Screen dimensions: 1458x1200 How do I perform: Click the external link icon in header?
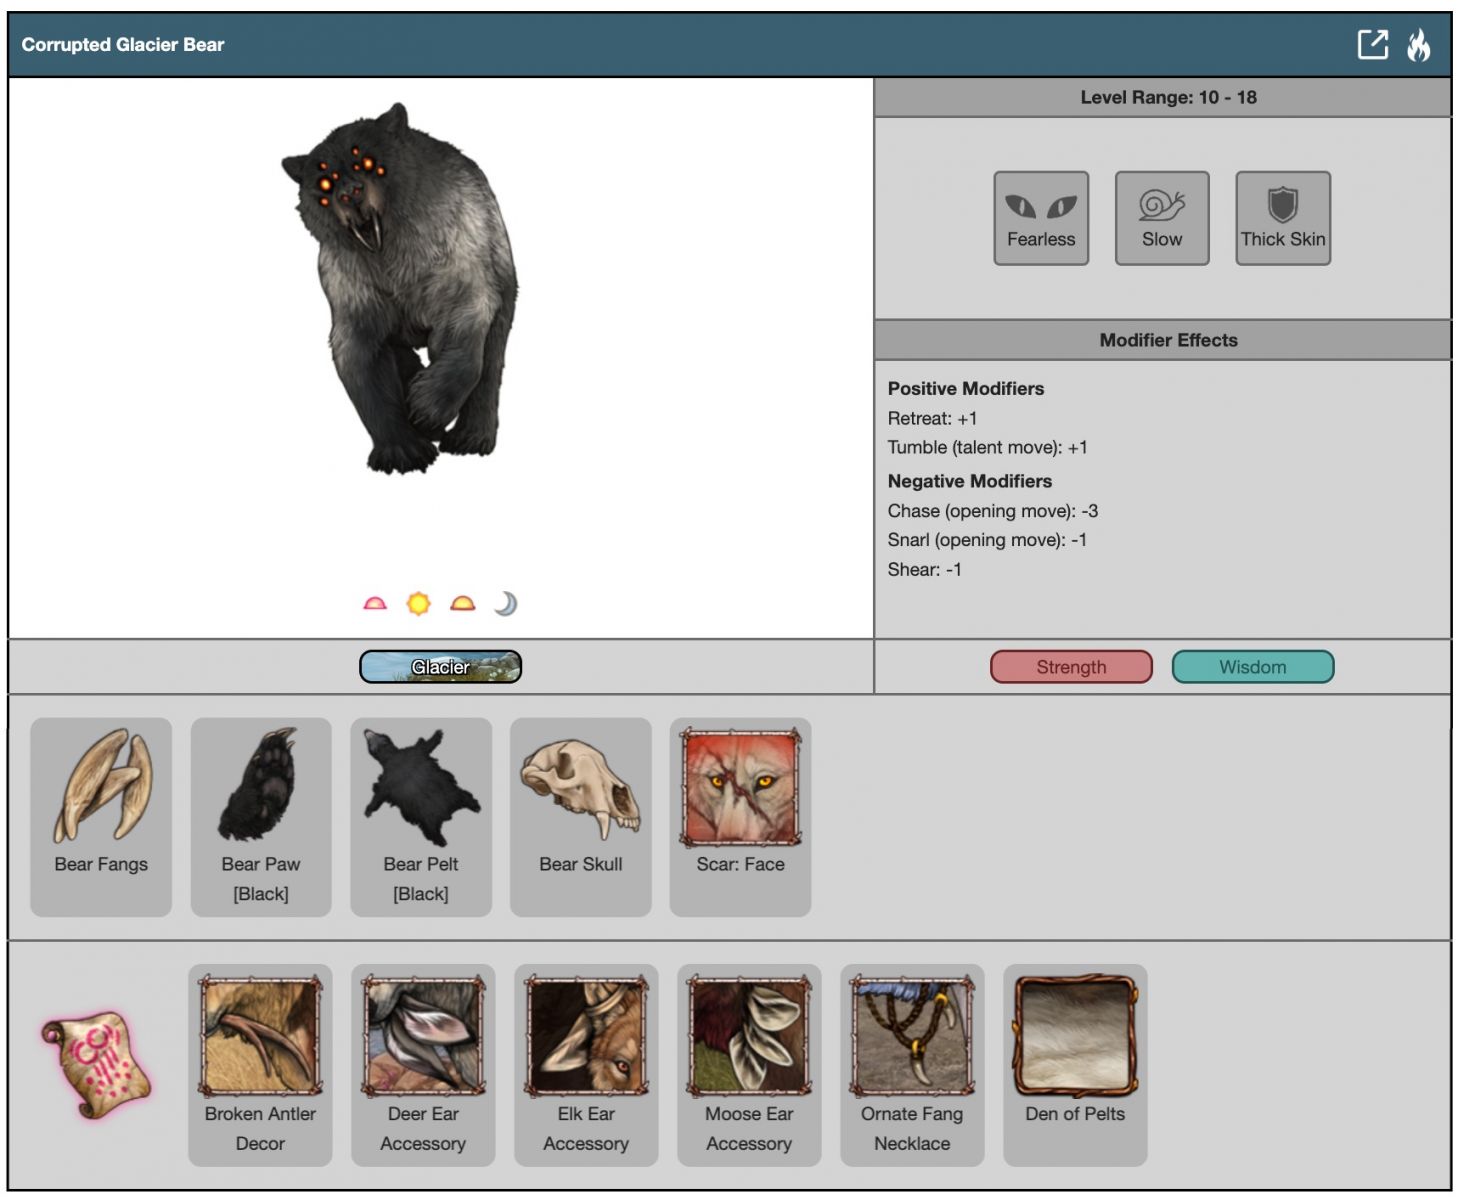pyautogui.click(x=1372, y=45)
